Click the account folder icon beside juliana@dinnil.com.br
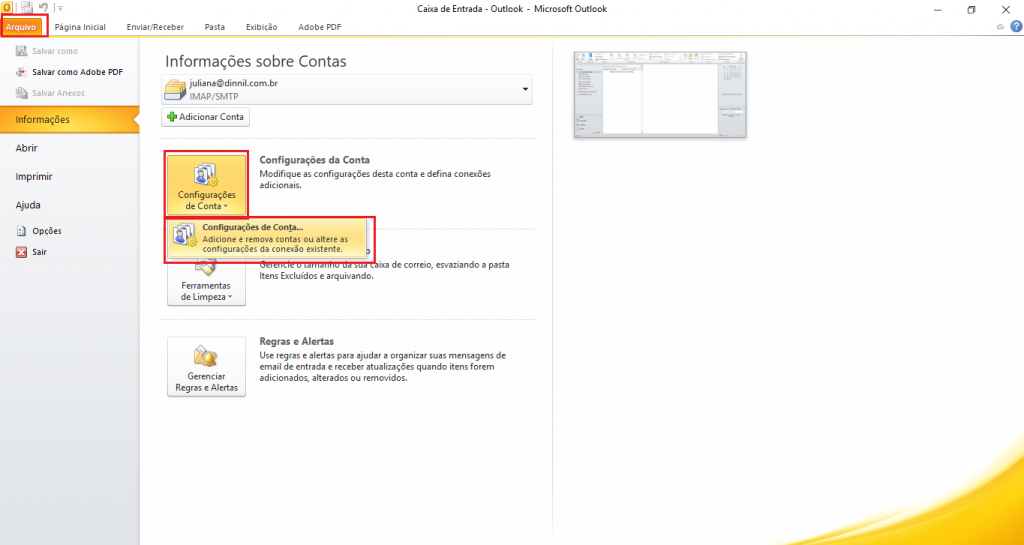1024x545 pixels. (x=175, y=89)
